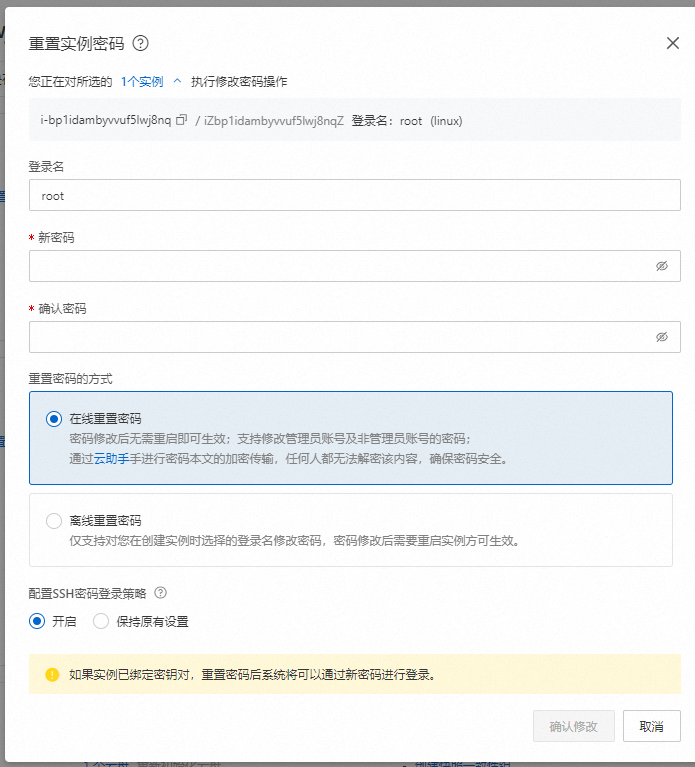
Task: Toggle visibility of the 确认密码 field
Action: pyautogui.click(x=661, y=337)
